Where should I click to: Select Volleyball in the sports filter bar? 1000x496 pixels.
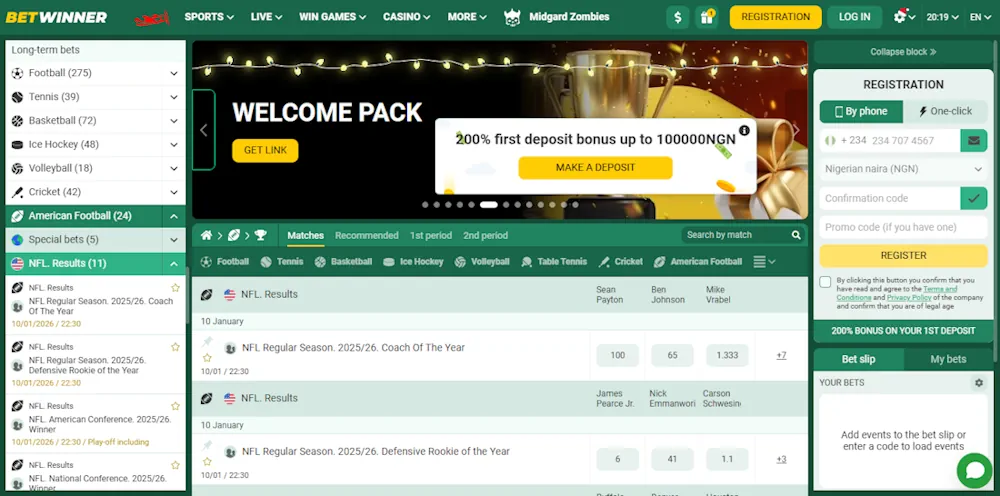pos(482,261)
